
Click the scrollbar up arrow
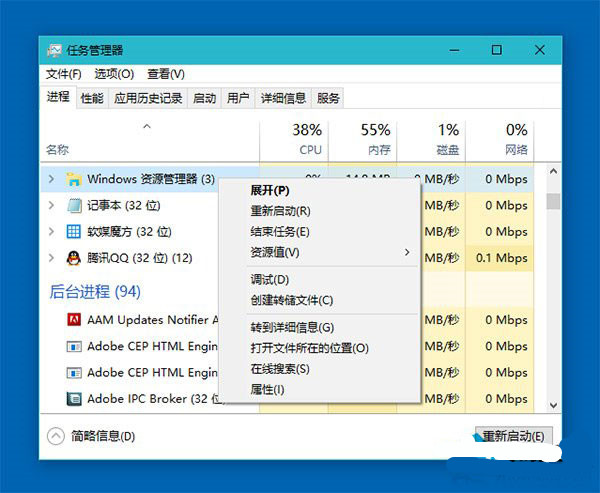553,171
